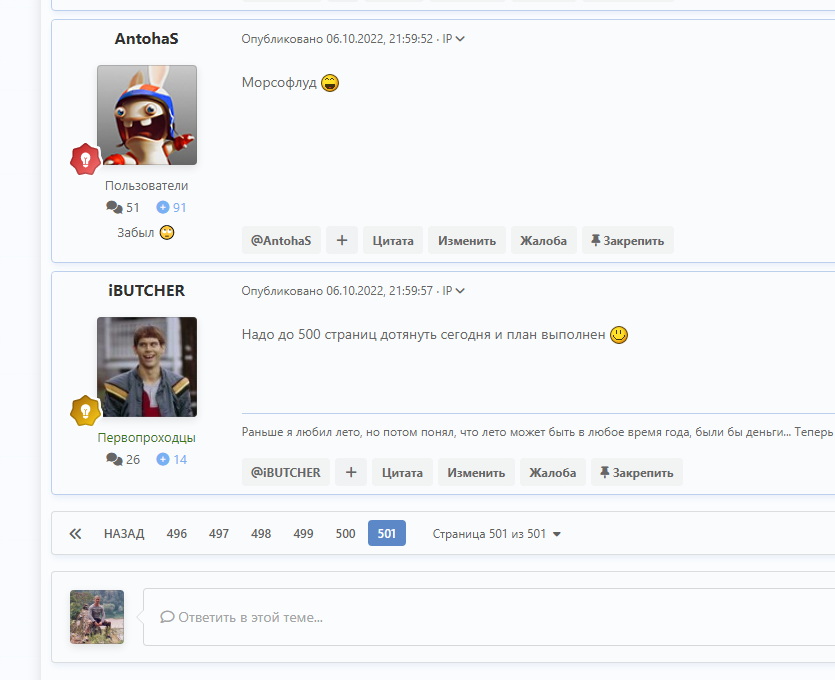835x680 pixels.
Task: Expand IP dropdown in AntohaS post
Action: point(454,39)
